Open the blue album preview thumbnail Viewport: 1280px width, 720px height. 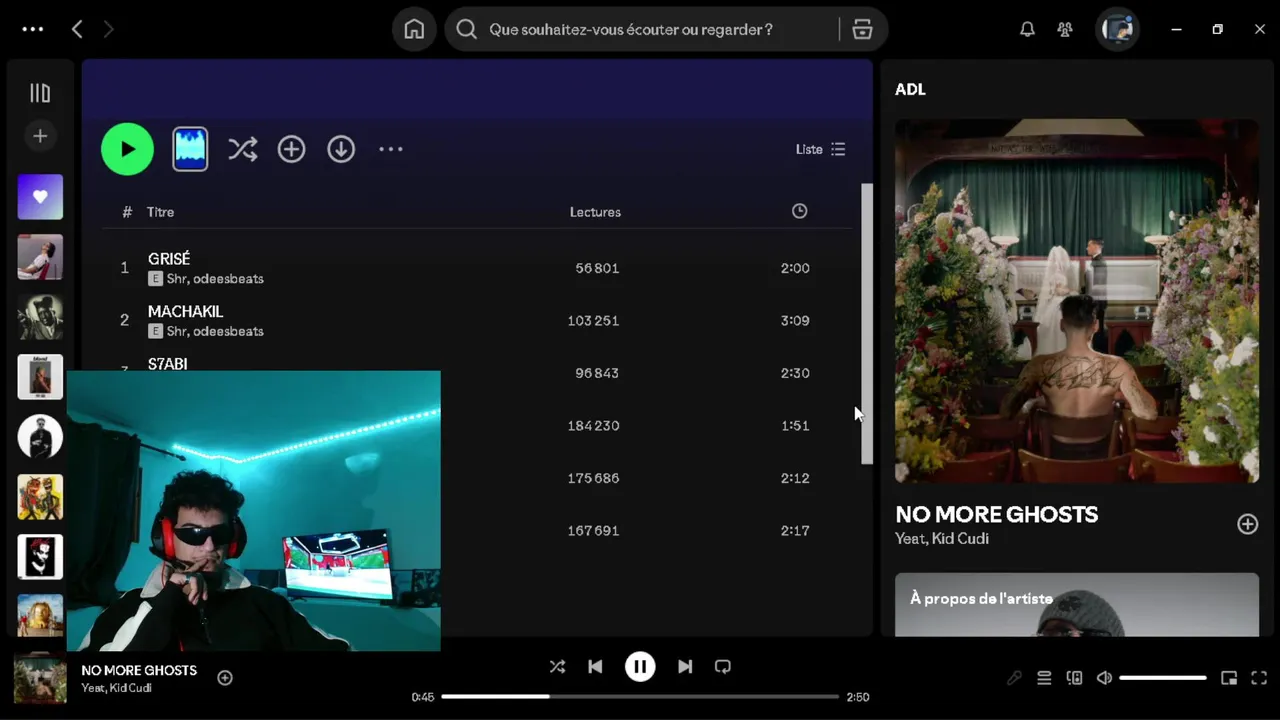pyautogui.click(x=190, y=149)
